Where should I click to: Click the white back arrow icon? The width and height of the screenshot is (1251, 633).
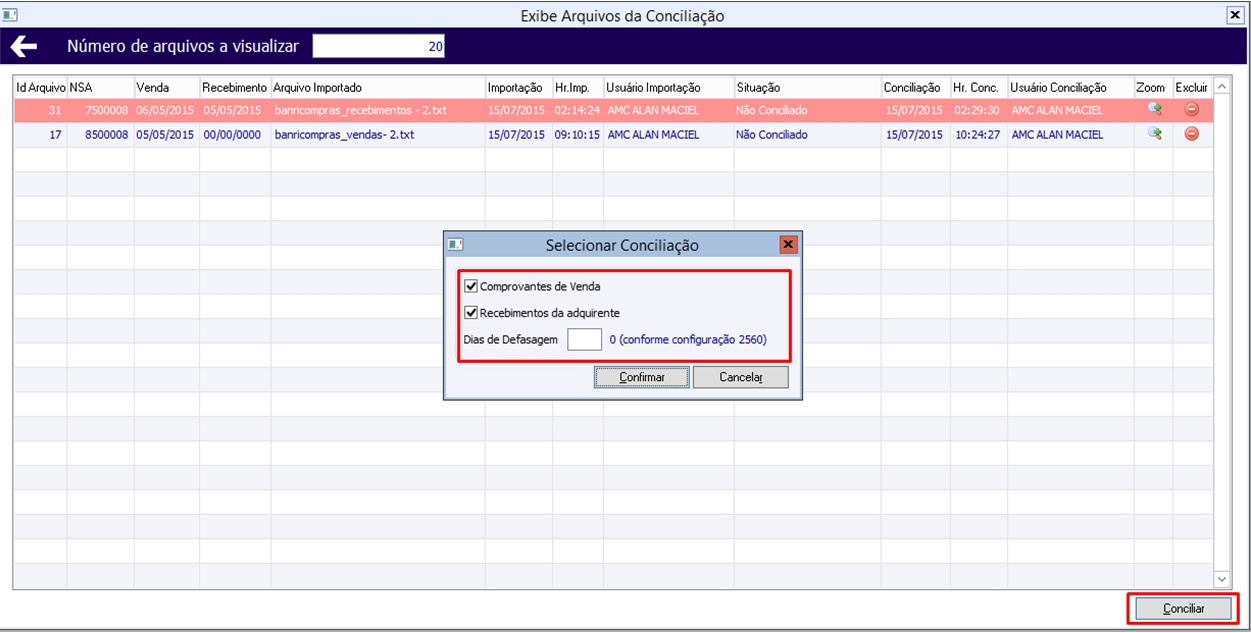tap(24, 47)
